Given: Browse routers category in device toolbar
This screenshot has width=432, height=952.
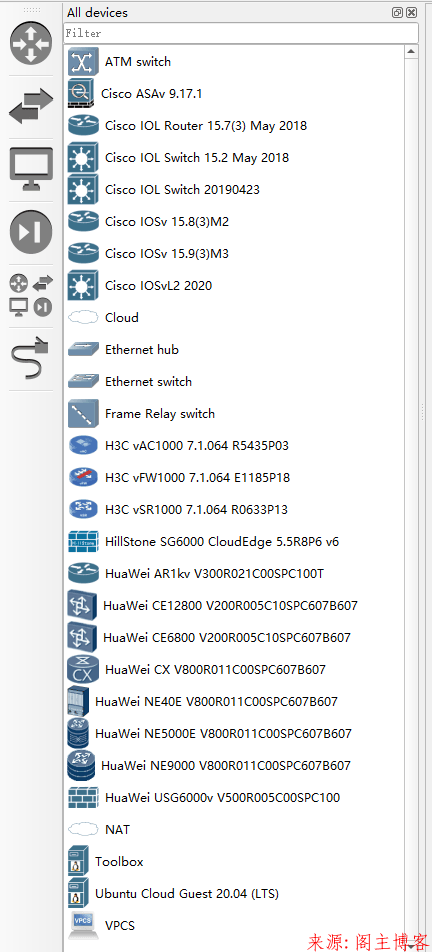Looking at the screenshot, I should [31, 44].
